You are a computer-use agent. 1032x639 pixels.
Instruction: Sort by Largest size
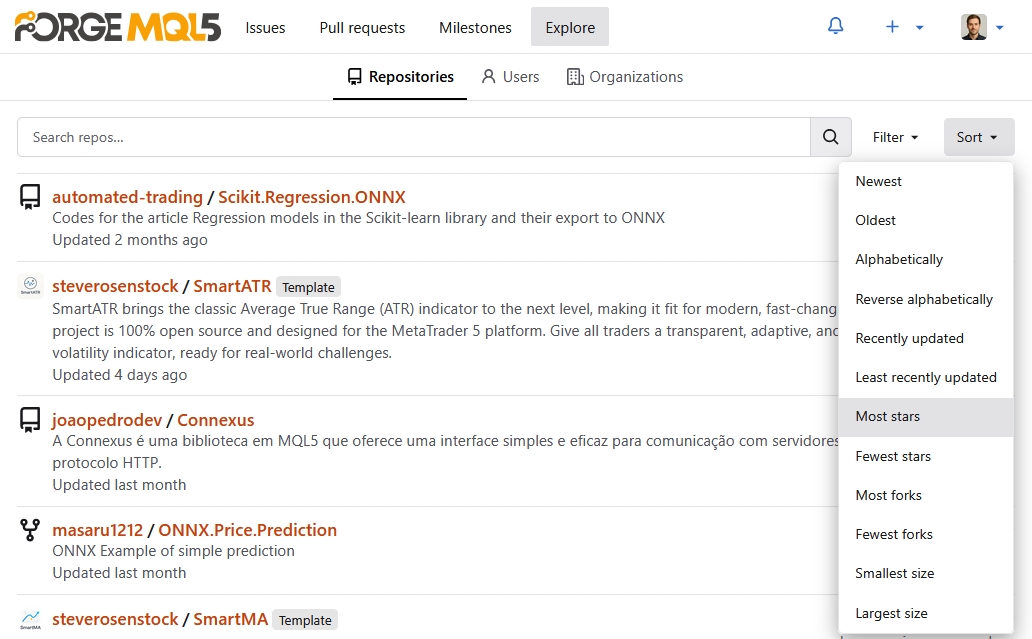(x=925, y=613)
